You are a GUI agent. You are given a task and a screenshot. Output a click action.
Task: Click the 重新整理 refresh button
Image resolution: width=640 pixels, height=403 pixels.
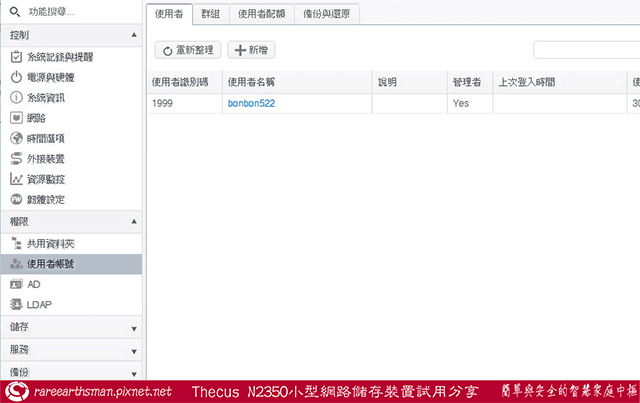click(x=188, y=50)
